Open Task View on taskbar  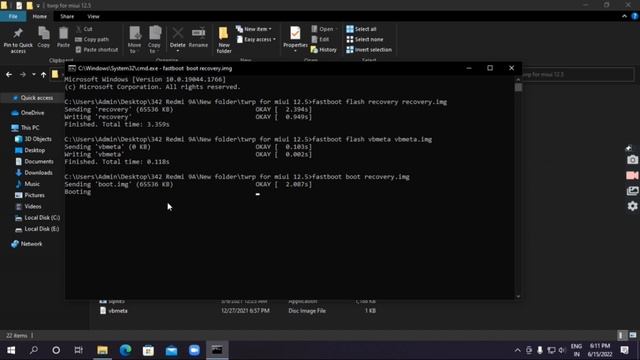[x=78, y=350]
